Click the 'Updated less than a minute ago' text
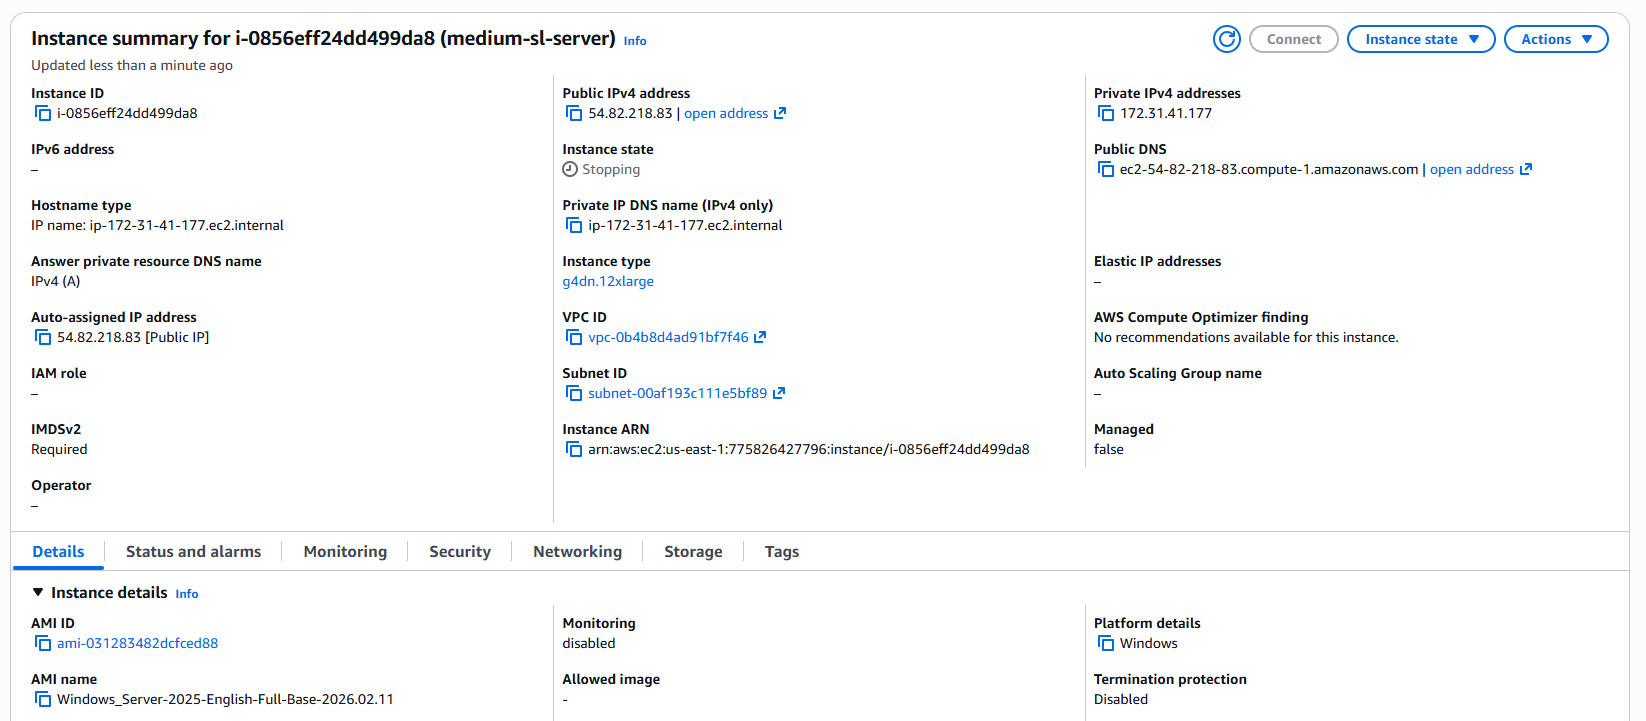The image size is (1646, 721). (x=132, y=65)
